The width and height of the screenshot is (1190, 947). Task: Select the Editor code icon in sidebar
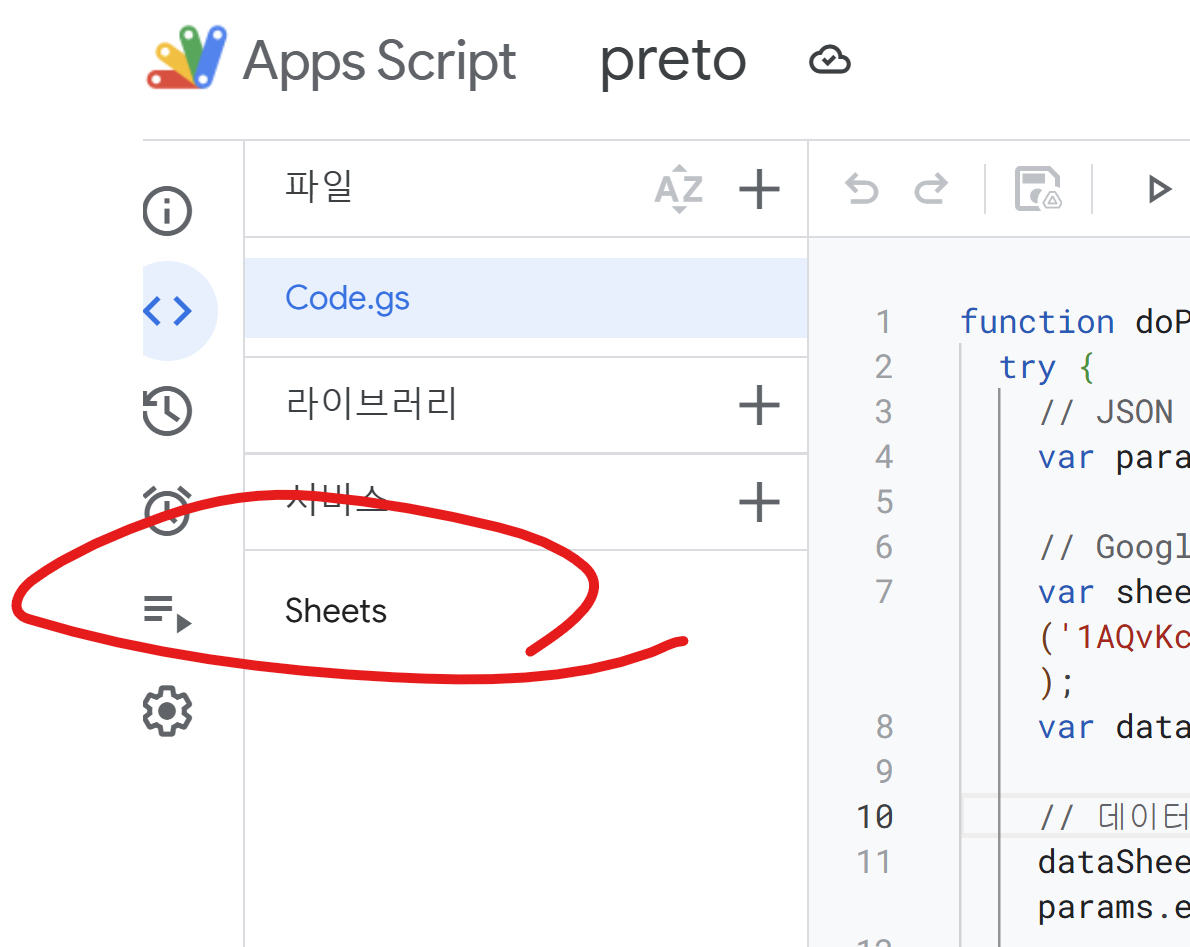click(168, 310)
